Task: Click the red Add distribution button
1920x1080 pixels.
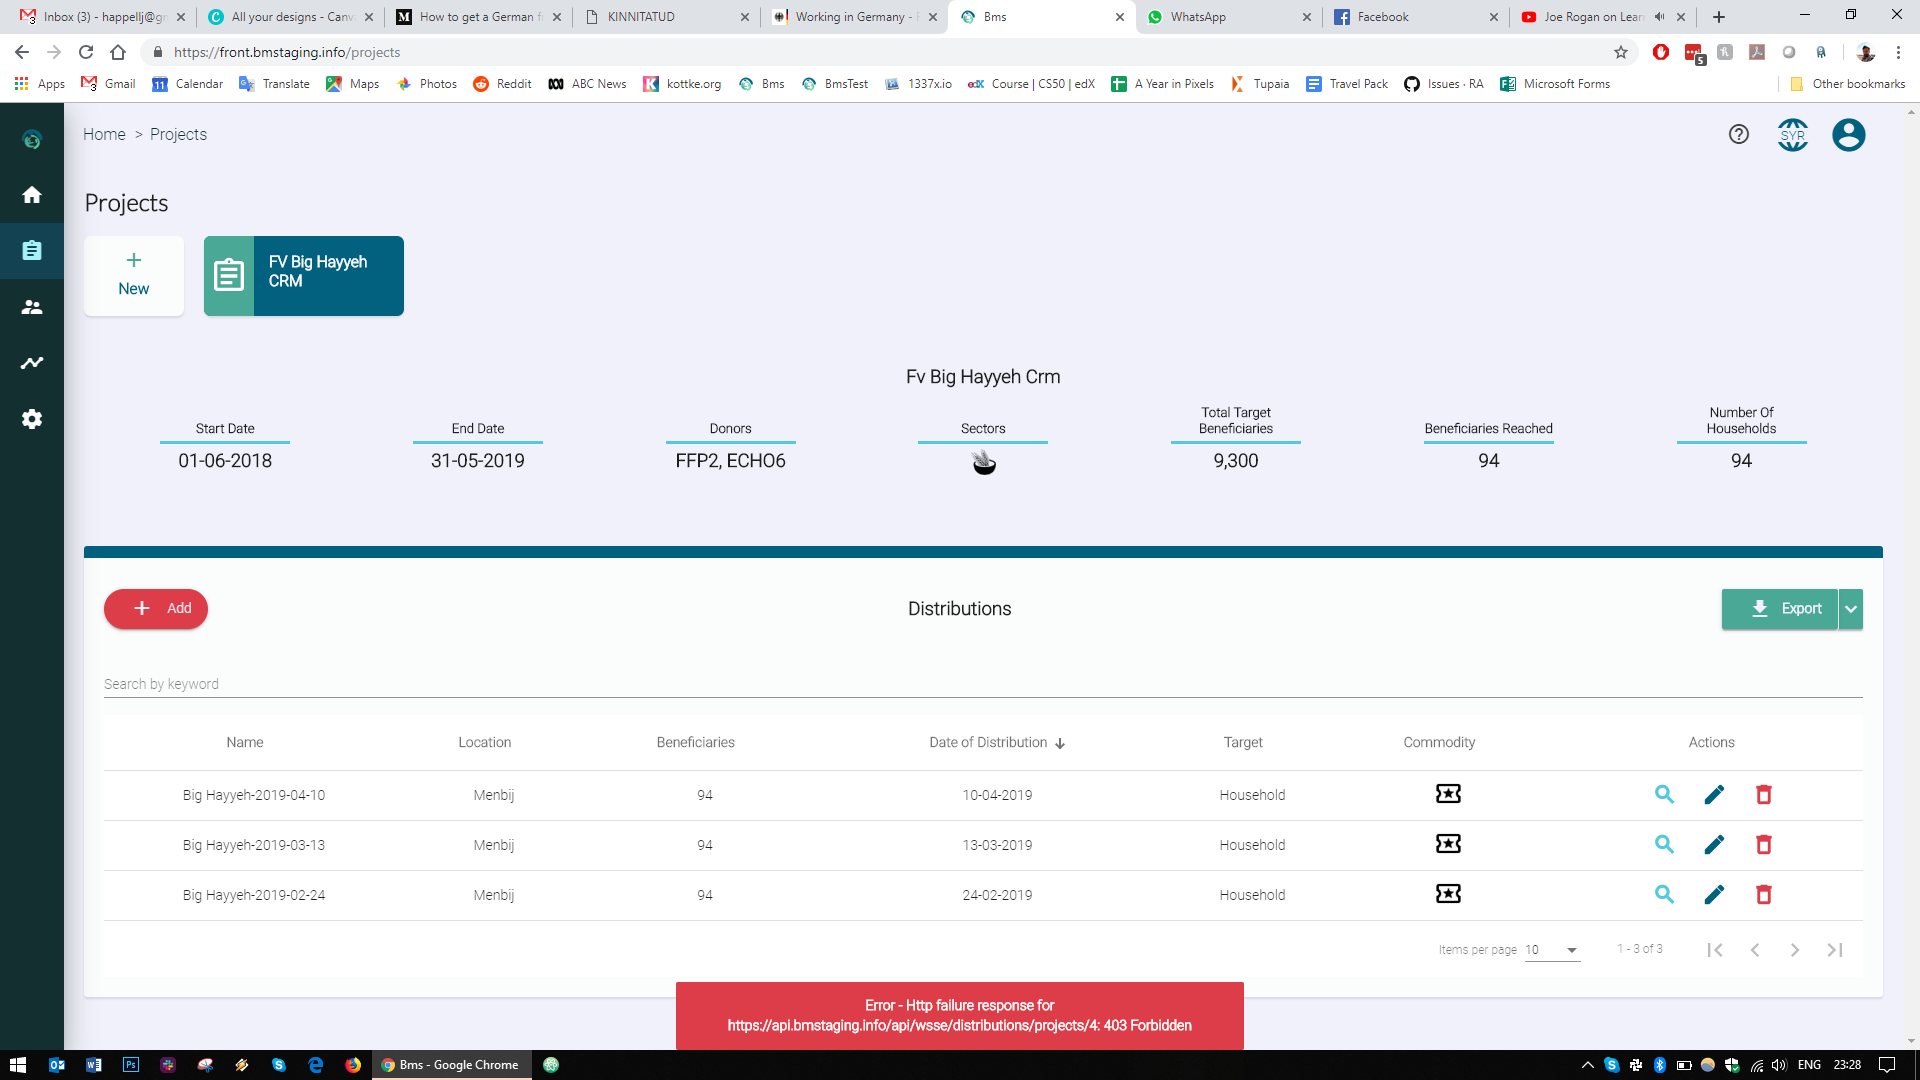Action: point(155,608)
